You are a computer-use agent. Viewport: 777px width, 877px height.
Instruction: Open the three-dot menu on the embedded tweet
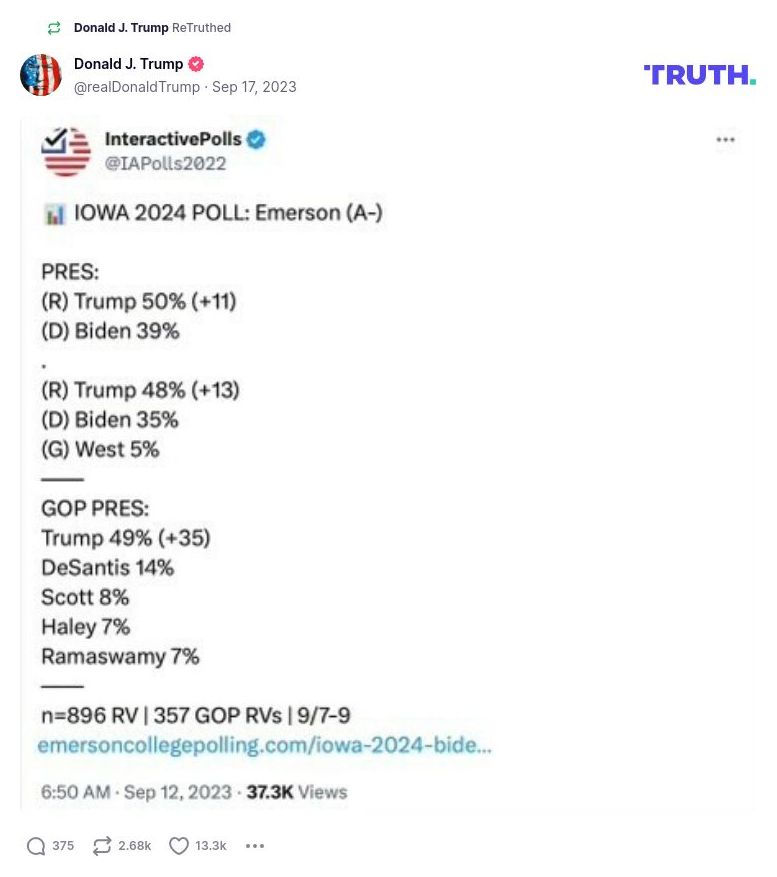point(725,140)
